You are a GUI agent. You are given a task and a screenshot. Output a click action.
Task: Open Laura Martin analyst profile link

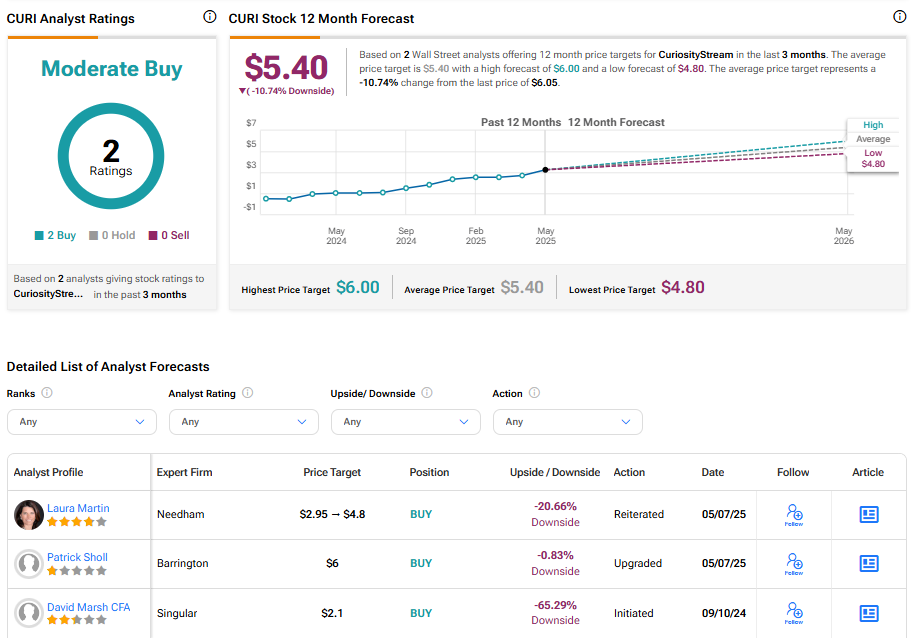coord(78,508)
